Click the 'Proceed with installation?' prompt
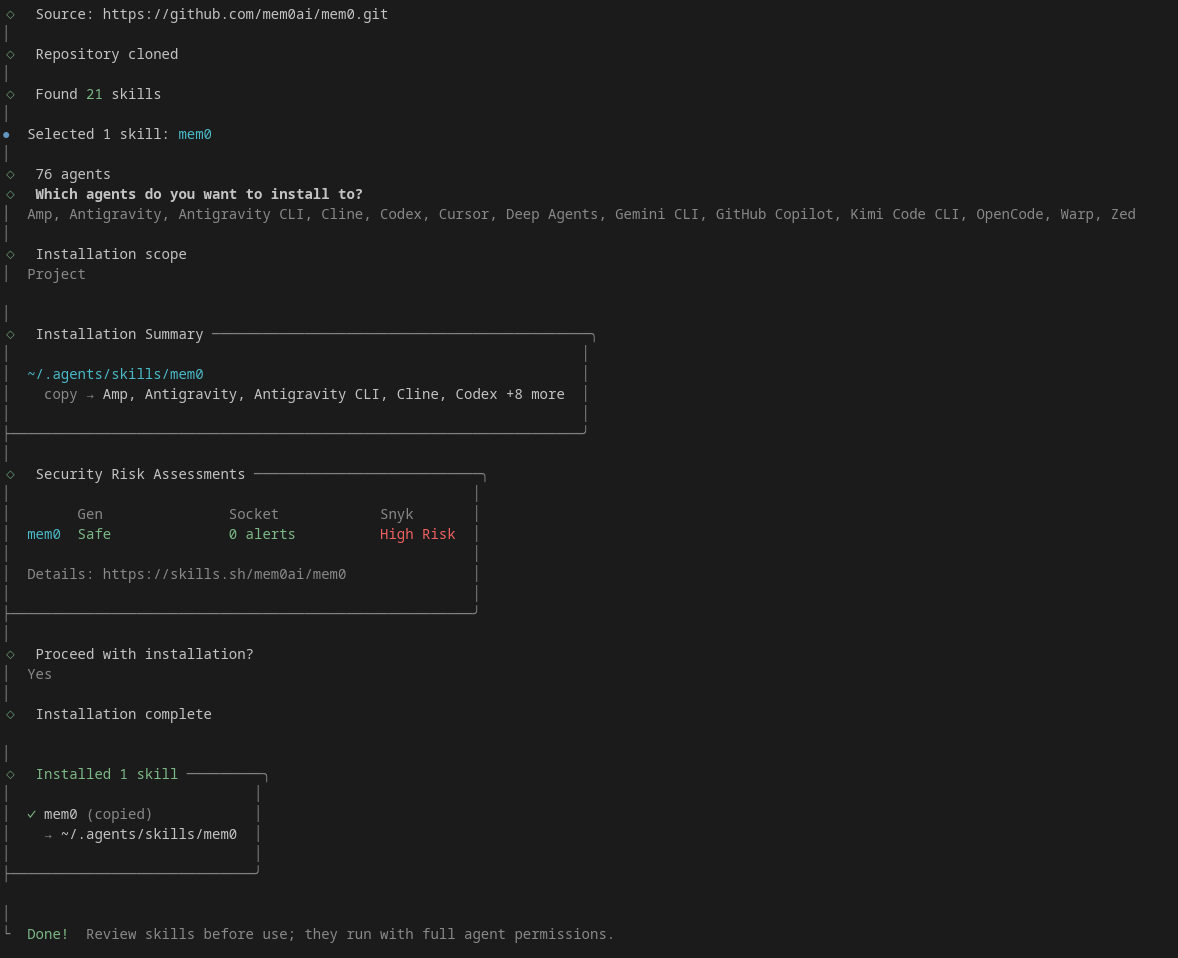 tap(144, 654)
